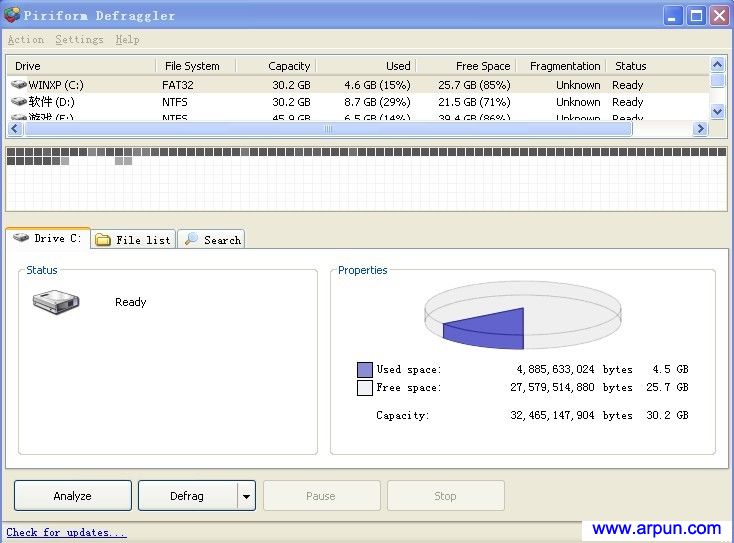The image size is (734, 543).
Task: Click the magnifier icon on Search tab
Action: click(x=191, y=239)
